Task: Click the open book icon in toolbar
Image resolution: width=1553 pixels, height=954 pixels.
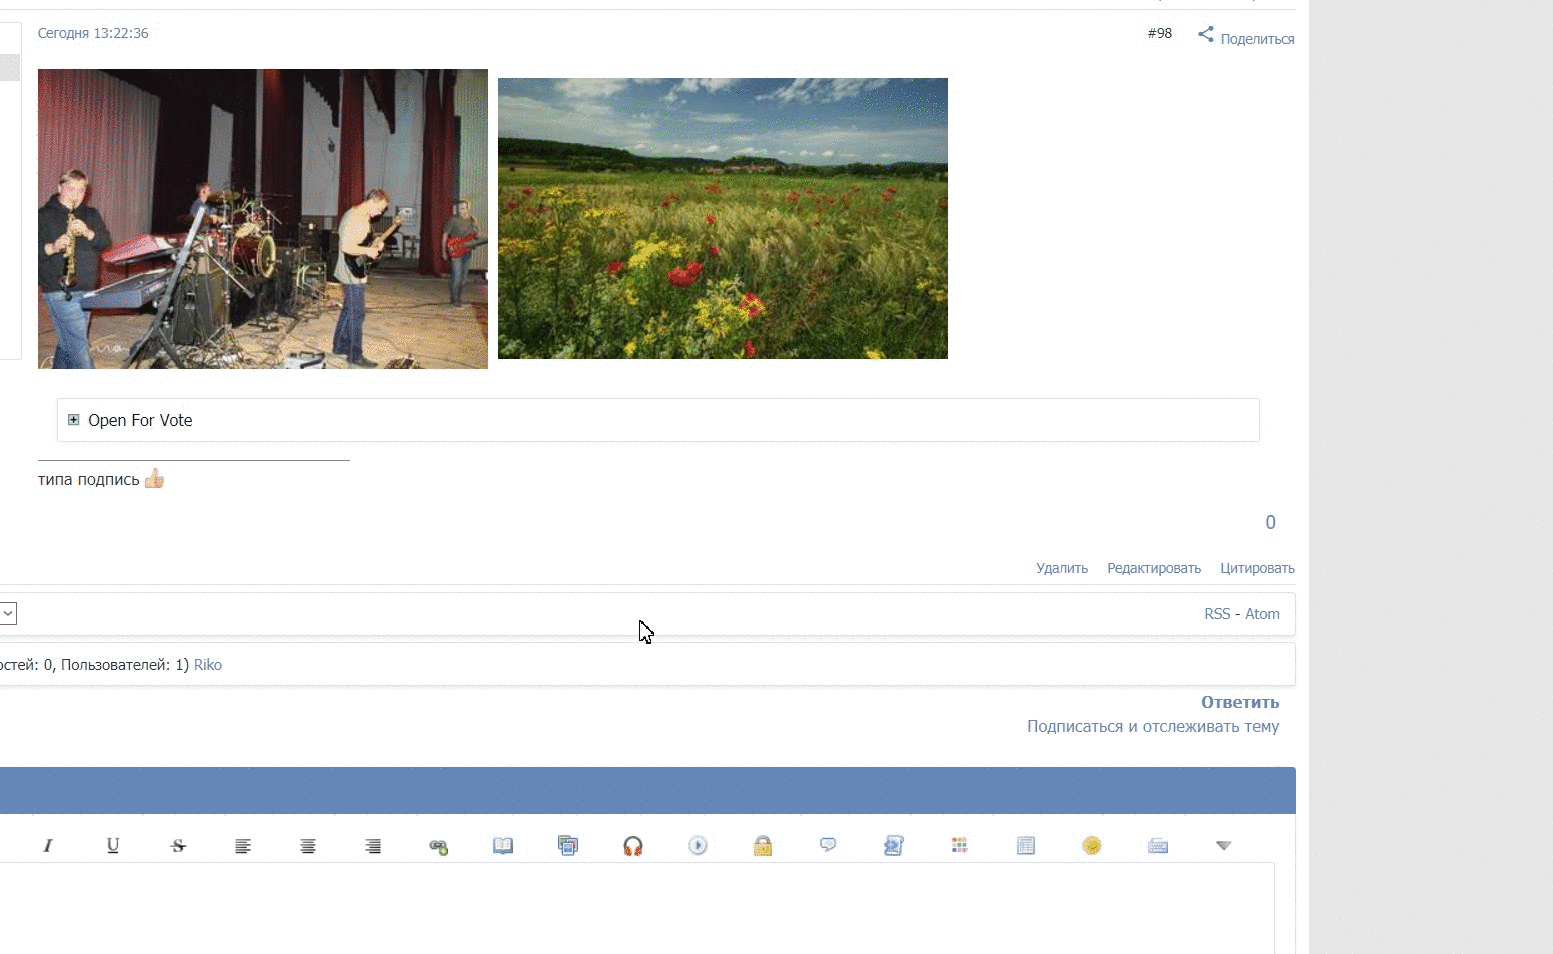Action: tap(503, 846)
